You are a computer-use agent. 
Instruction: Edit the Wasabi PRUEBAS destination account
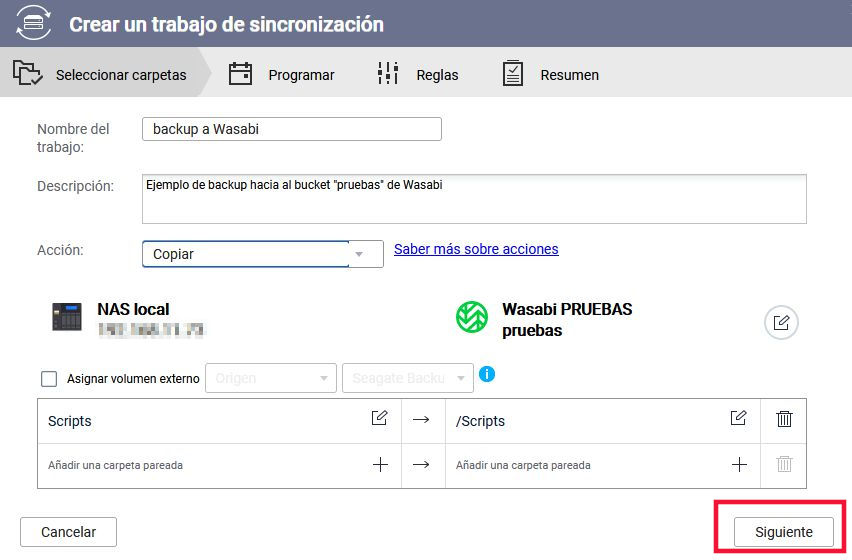(x=781, y=322)
